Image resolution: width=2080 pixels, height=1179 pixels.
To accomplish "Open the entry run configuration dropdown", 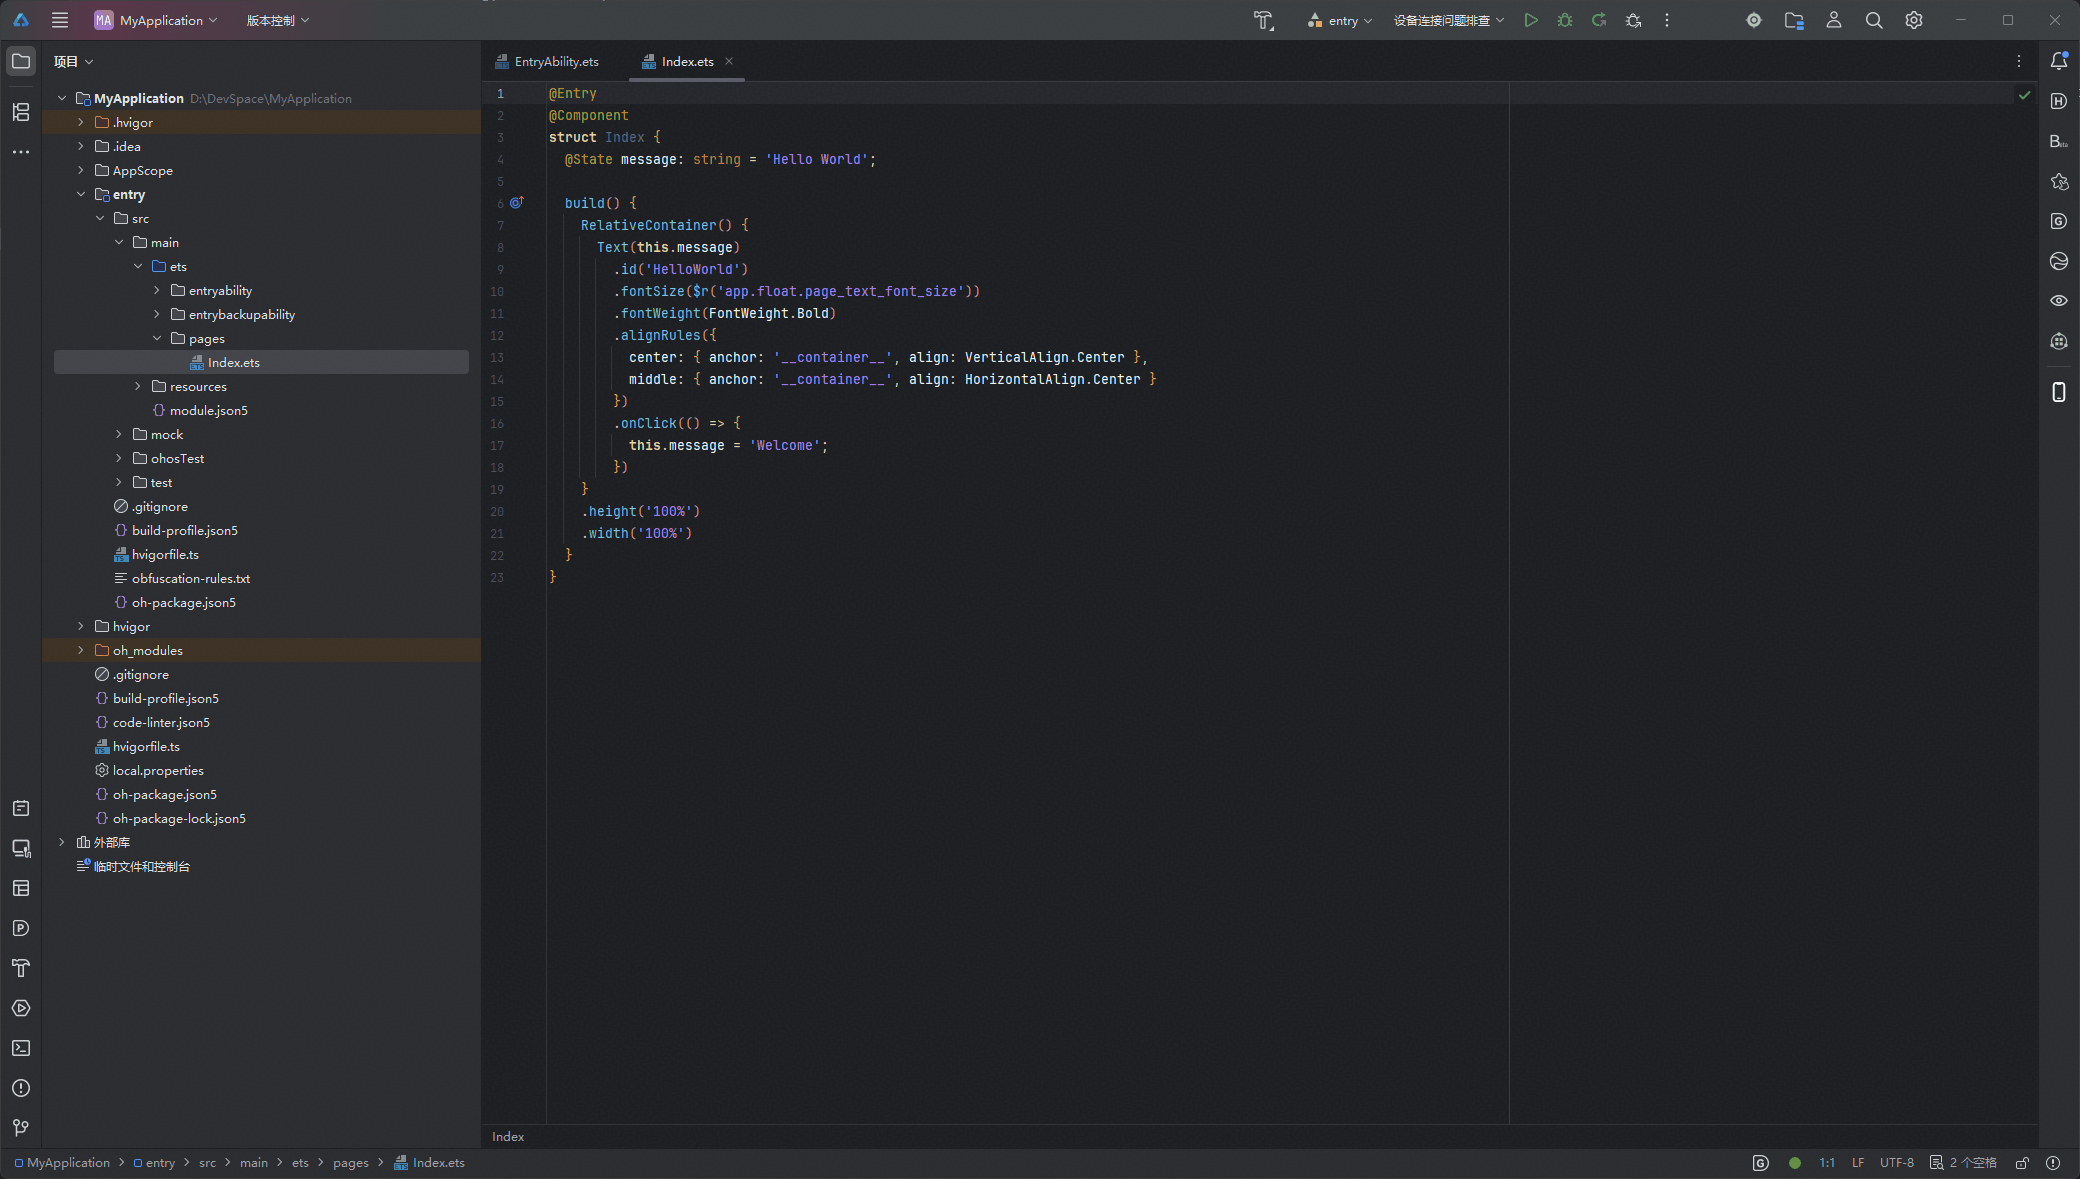I will tap(1340, 20).
